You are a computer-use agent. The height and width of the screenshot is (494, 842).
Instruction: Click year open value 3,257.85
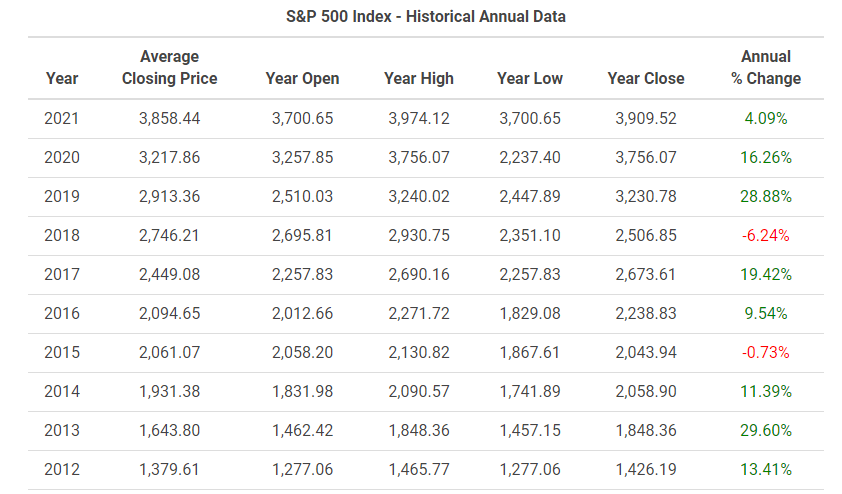point(302,157)
